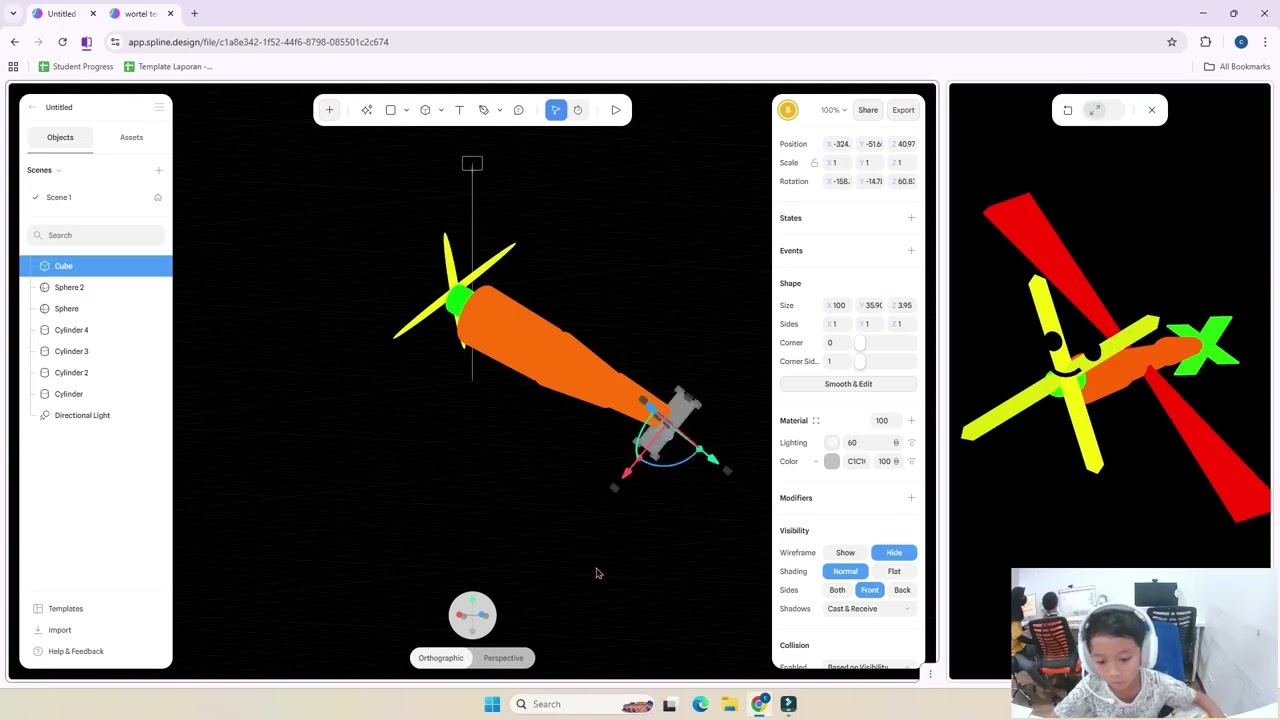Set wireframe to Show
The height and width of the screenshot is (720, 1280).
[x=845, y=552]
